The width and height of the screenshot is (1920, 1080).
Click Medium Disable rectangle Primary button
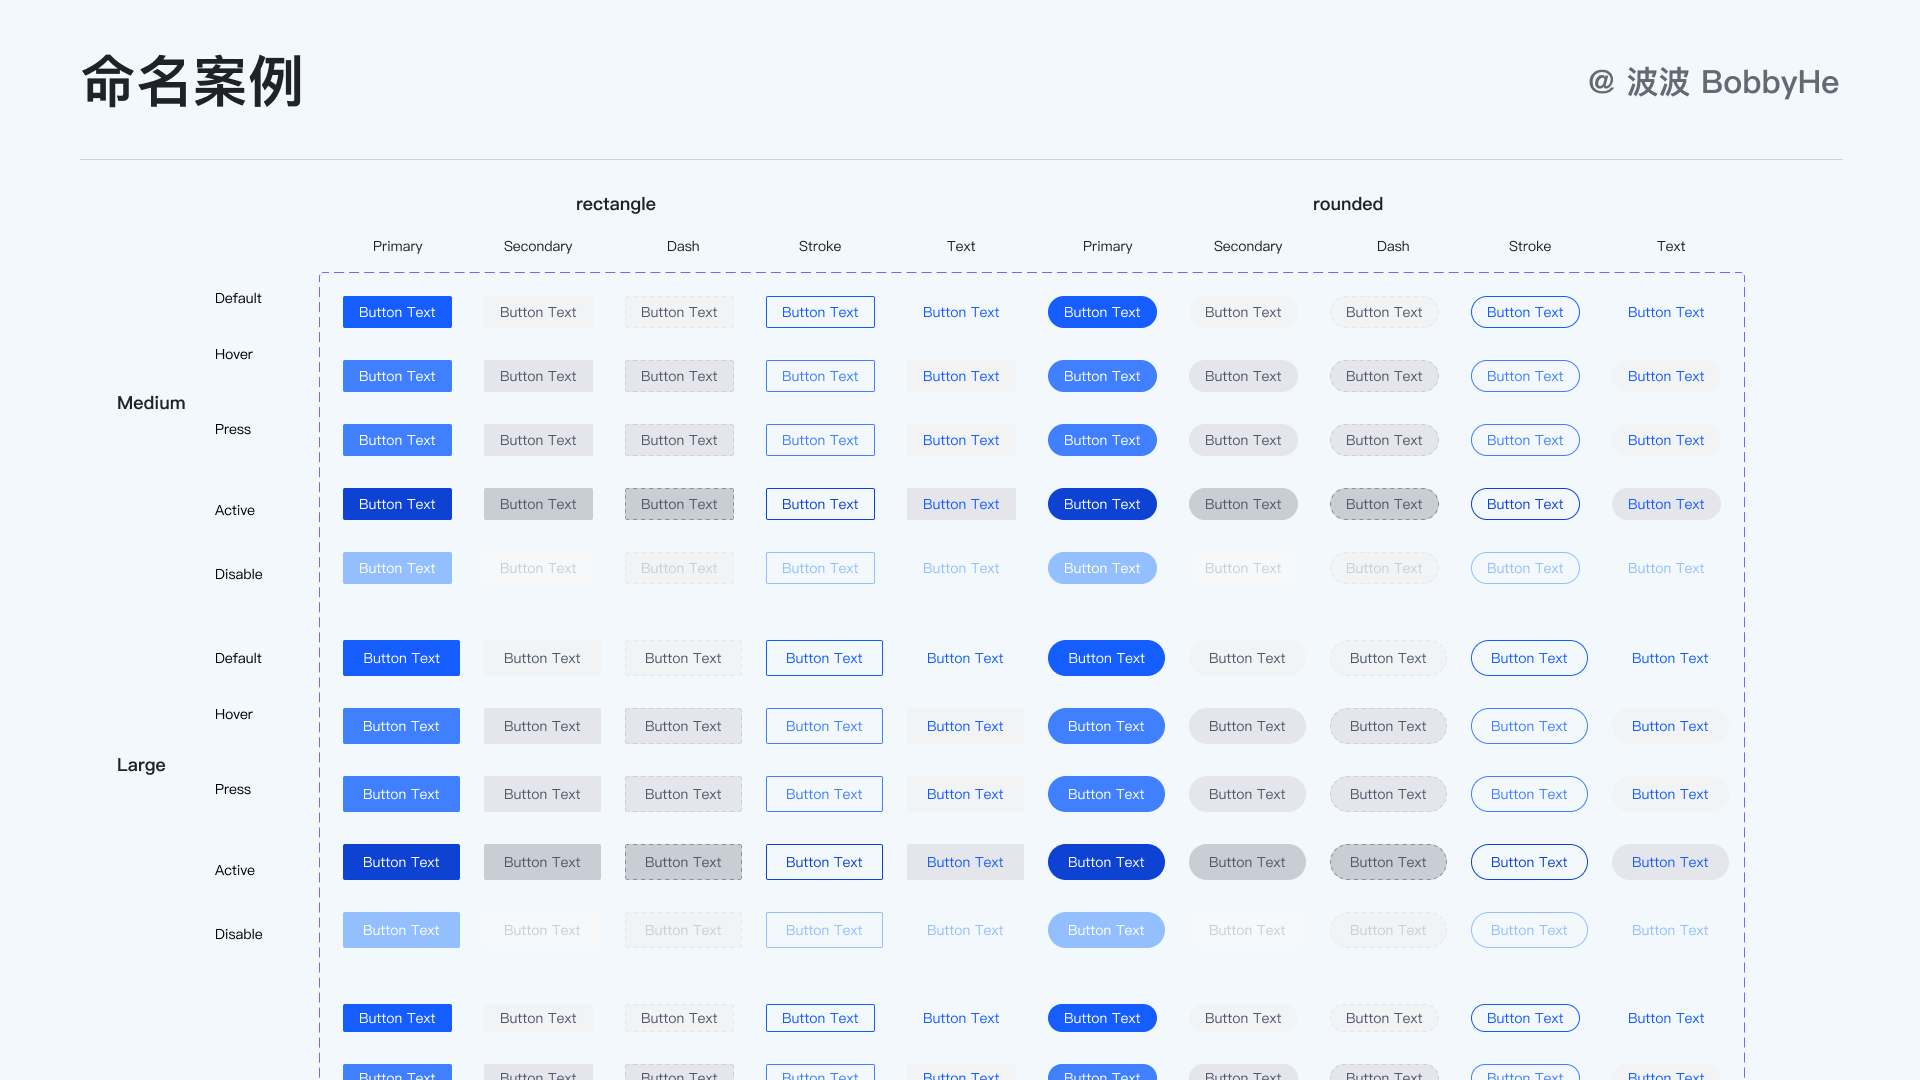[397, 568]
